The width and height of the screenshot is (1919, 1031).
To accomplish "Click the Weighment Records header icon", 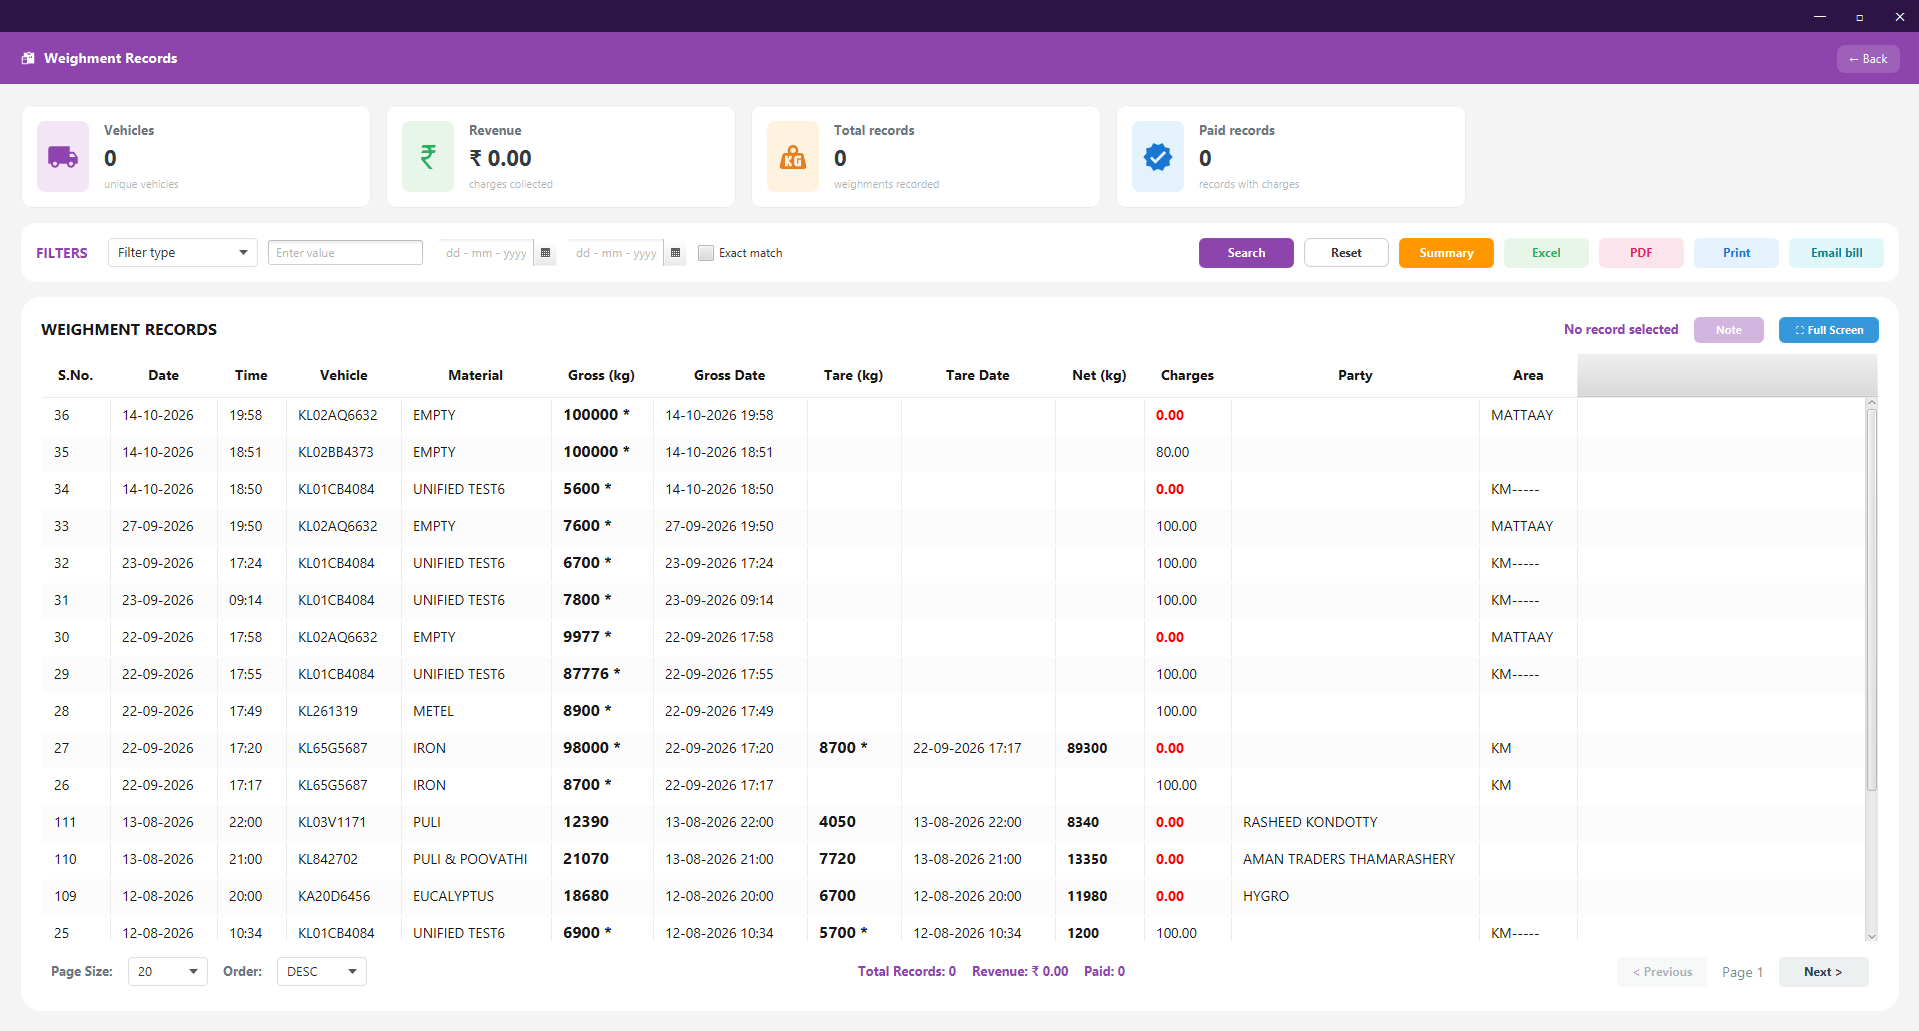I will click(28, 58).
